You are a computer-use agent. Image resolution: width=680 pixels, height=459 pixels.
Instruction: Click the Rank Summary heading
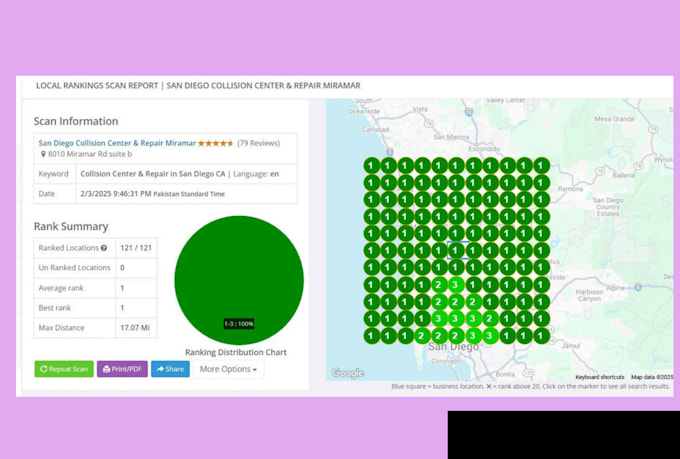pyautogui.click(x=71, y=226)
